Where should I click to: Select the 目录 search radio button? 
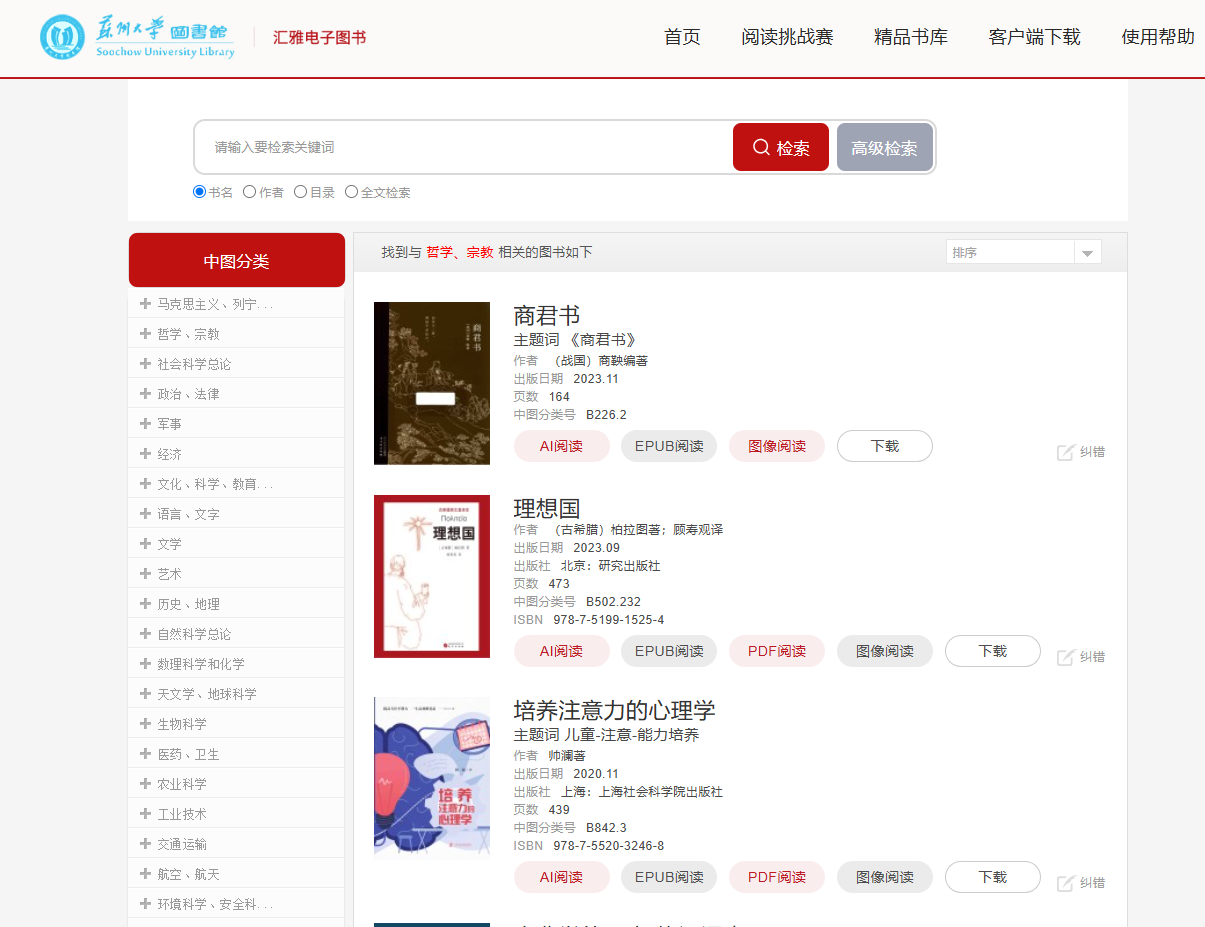pyautogui.click(x=300, y=192)
